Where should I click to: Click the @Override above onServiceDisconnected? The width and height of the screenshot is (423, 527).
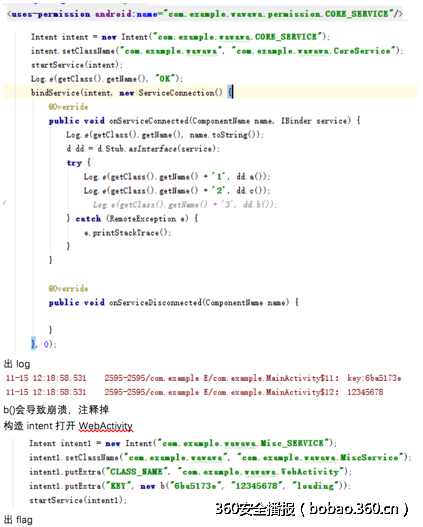pyautogui.click(x=69, y=289)
